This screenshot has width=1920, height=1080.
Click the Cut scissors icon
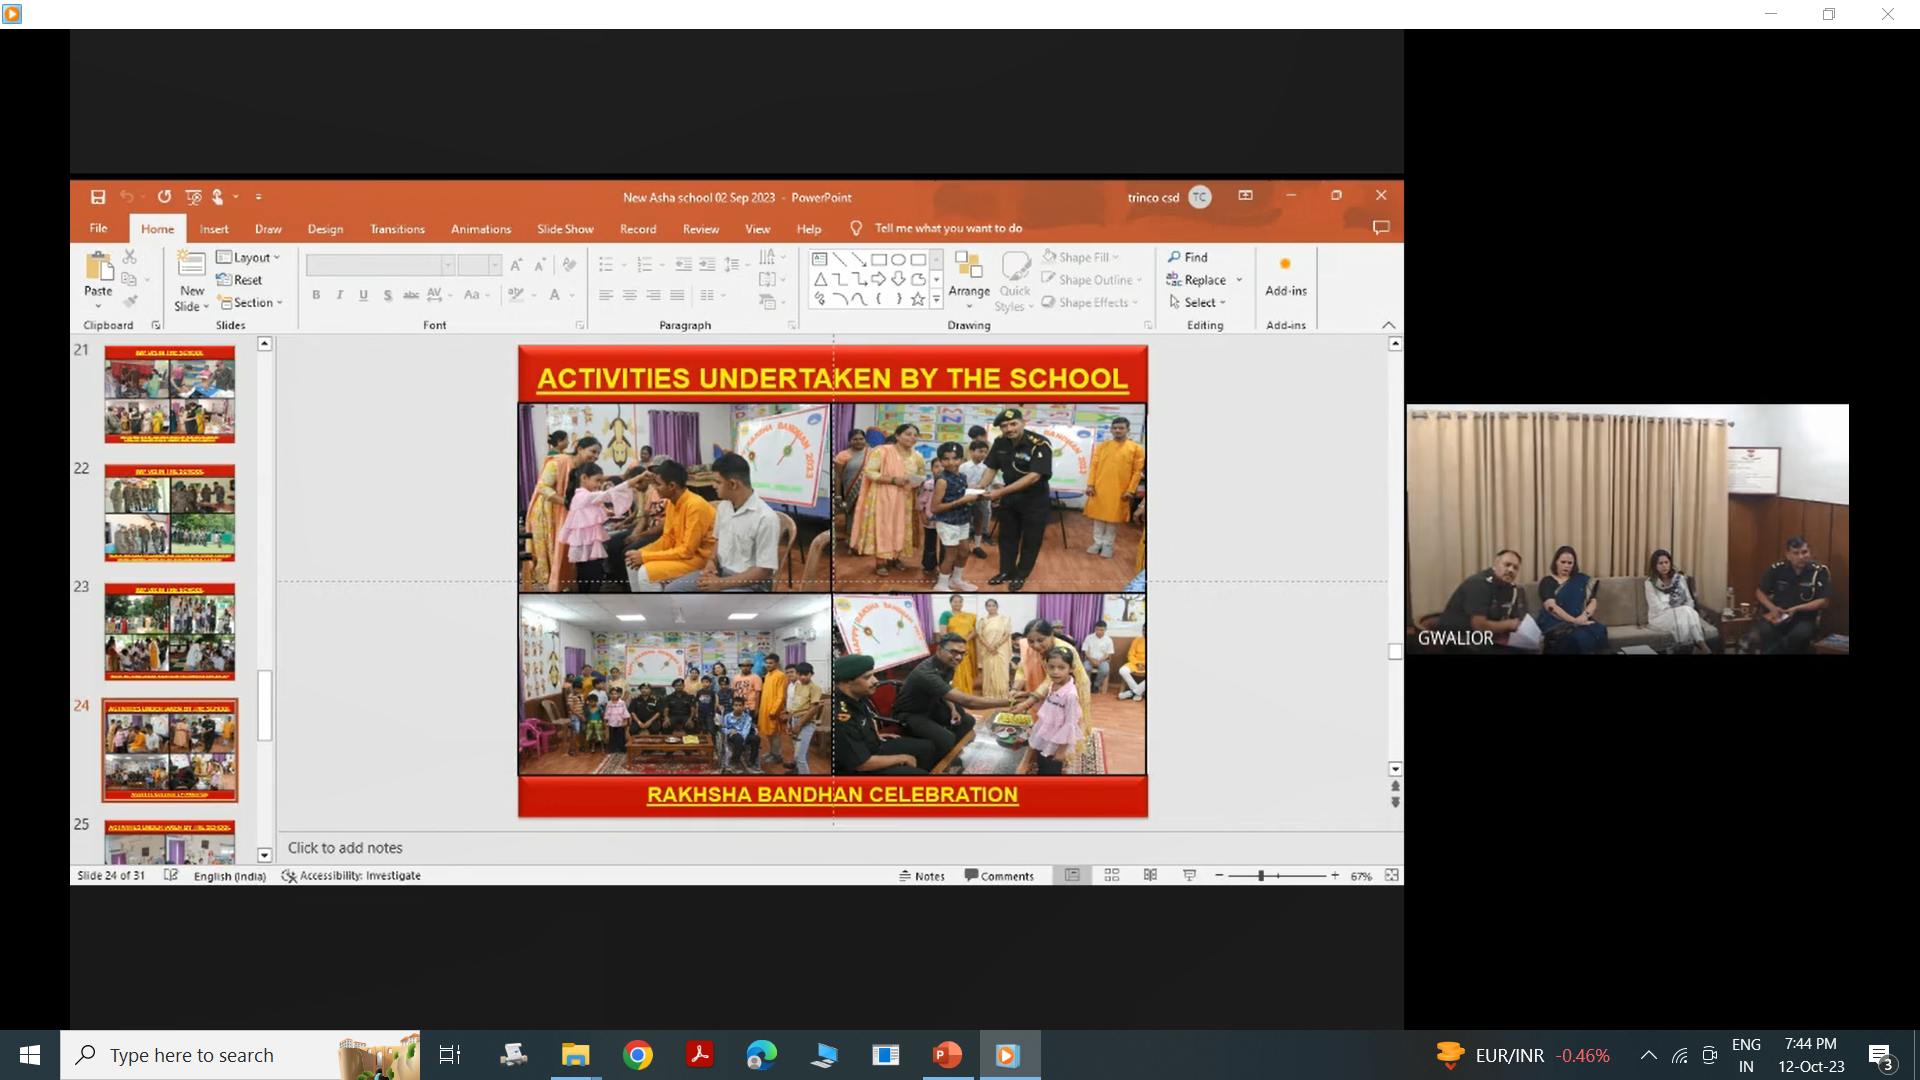coord(129,257)
